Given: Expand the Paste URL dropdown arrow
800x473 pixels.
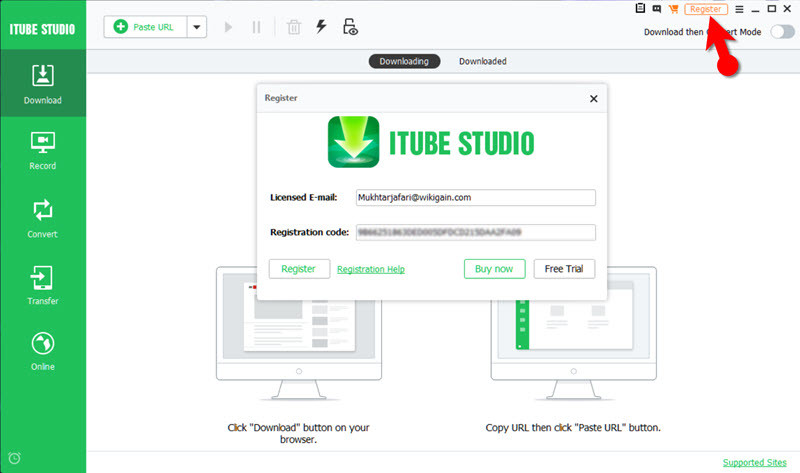Looking at the screenshot, I should pos(196,27).
